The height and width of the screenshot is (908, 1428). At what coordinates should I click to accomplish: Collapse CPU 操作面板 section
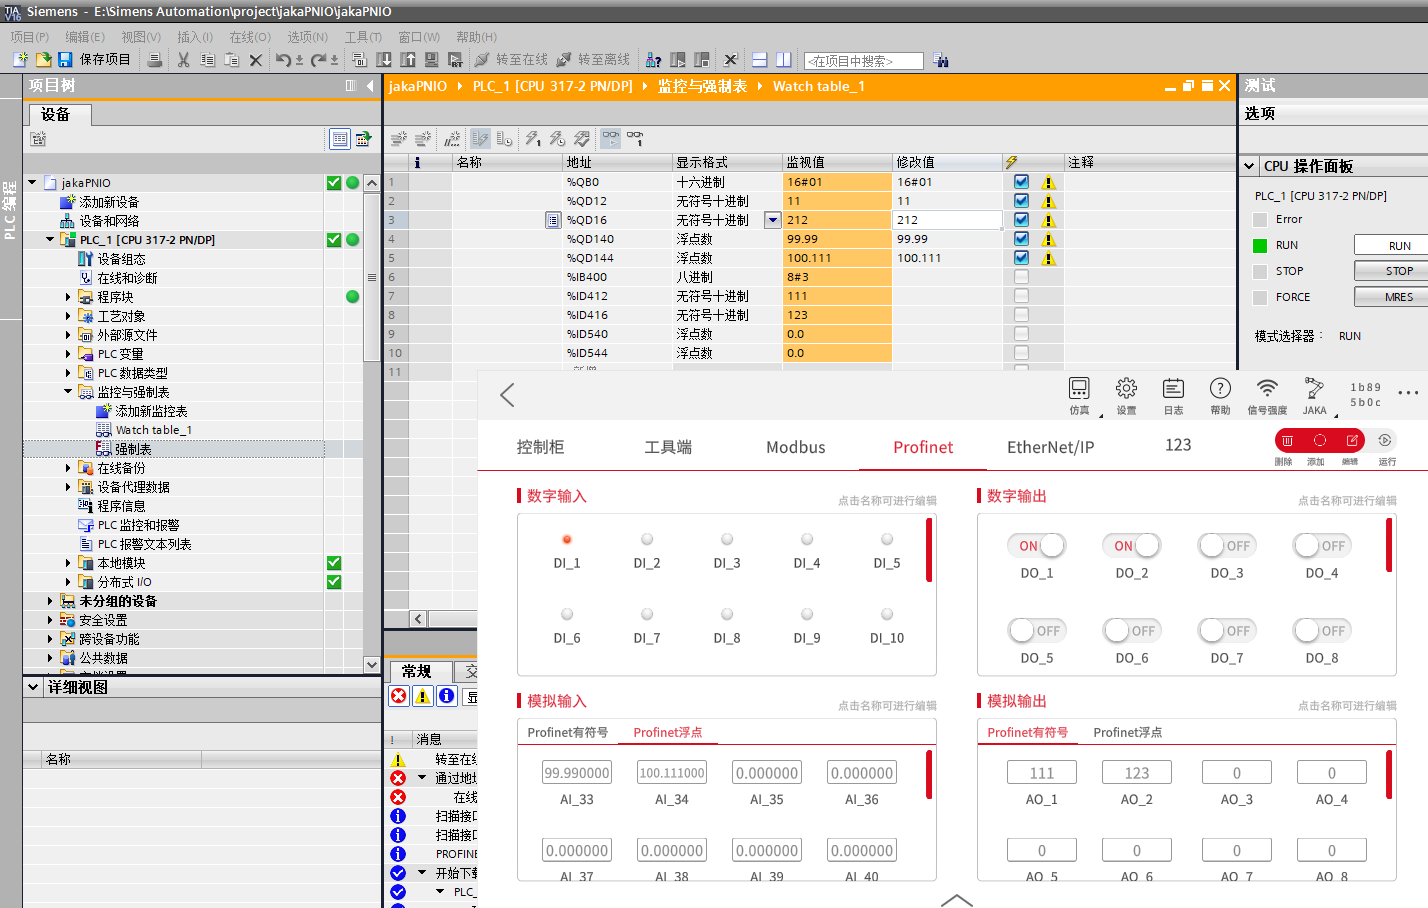point(1249,167)
